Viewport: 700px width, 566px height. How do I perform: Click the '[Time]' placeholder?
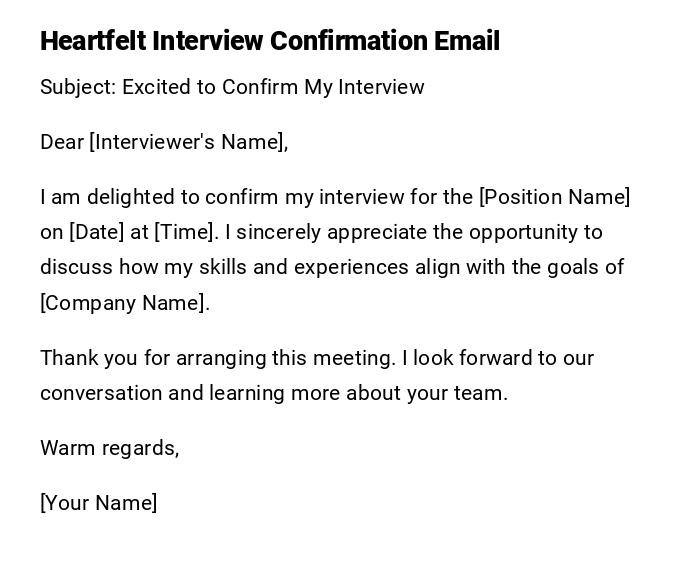tap(185, 232)
